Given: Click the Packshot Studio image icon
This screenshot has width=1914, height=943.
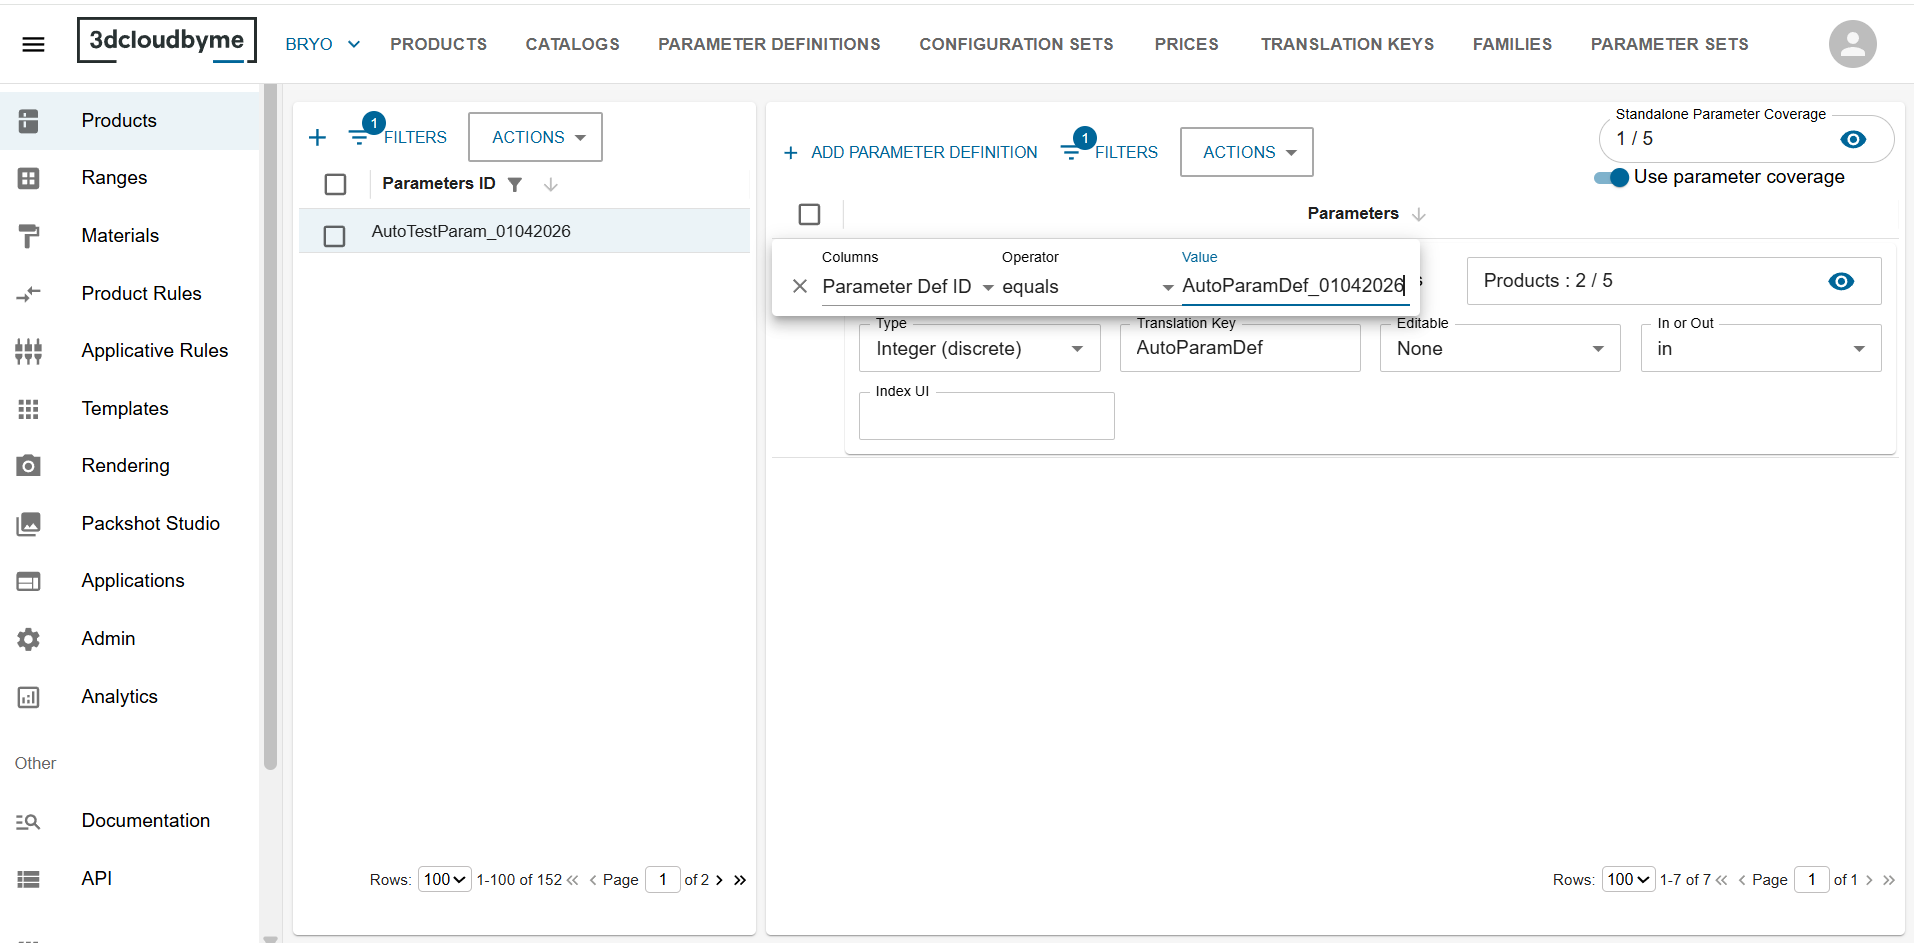Looking at the screenshot, I should coord(29,524).
